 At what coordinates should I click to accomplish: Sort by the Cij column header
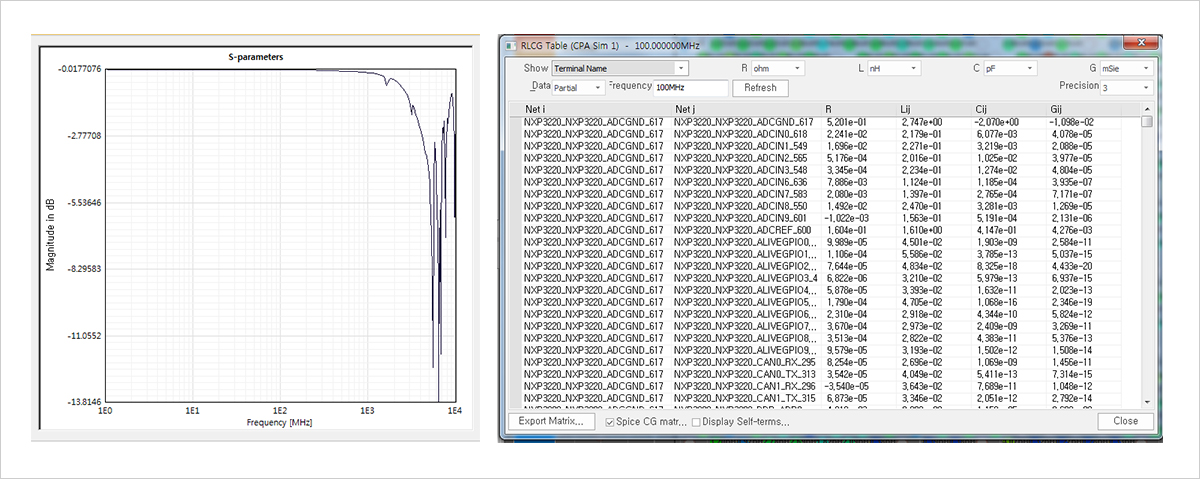[1008, 109]
